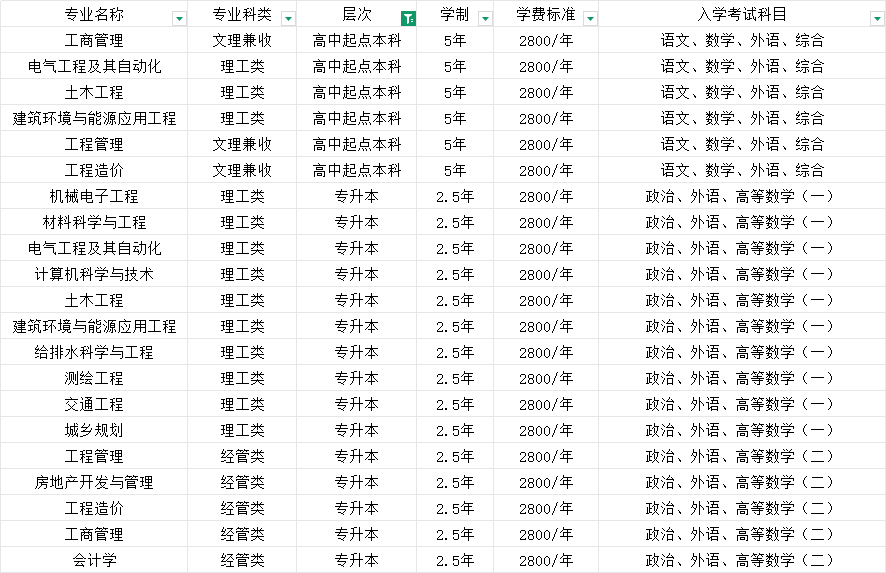This screenshot has height=573, width=886.
Task: Select the 学制 header cell
Action: pyautogui.click(x=455, y=14)
